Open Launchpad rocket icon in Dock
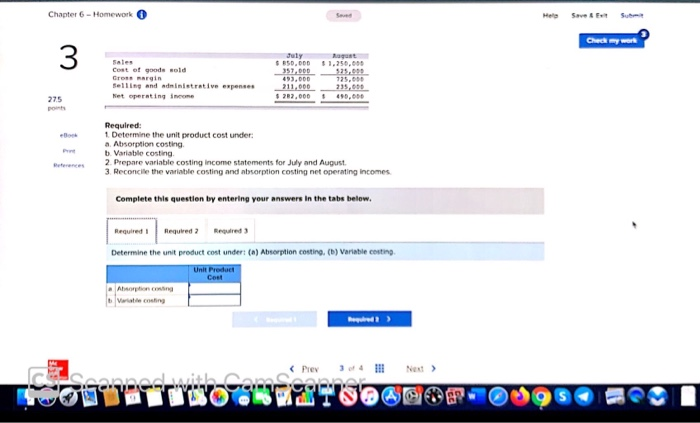Image resolution: width=700 pixels, height=423 pixels. click(69, 397)
